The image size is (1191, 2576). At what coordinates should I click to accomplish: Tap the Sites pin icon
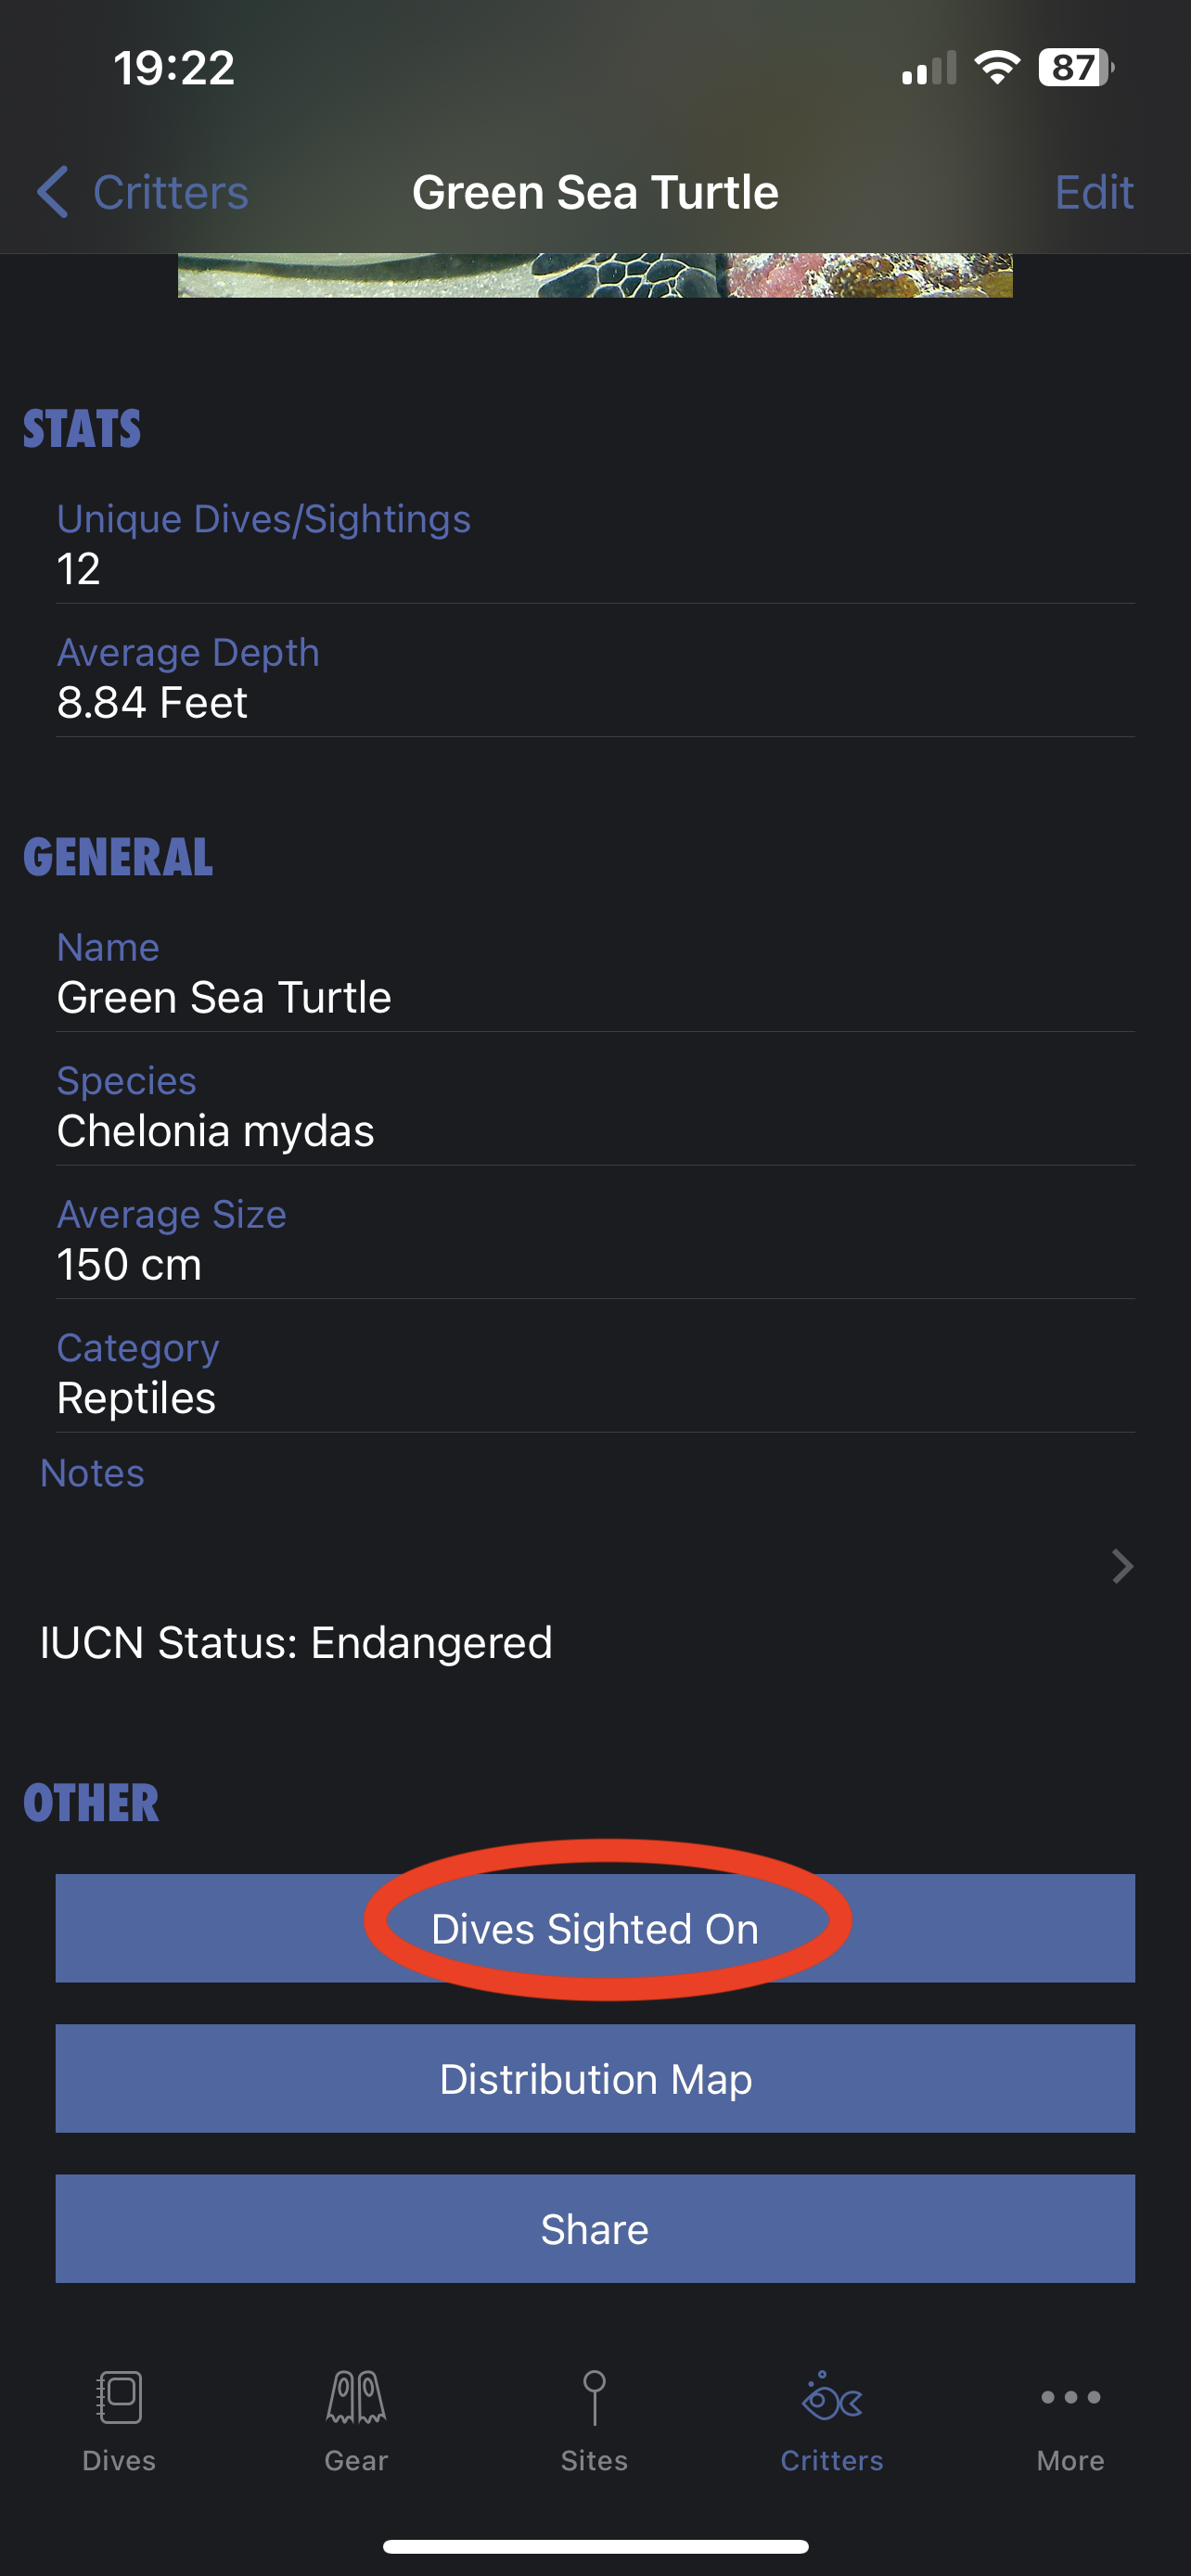594,2398
